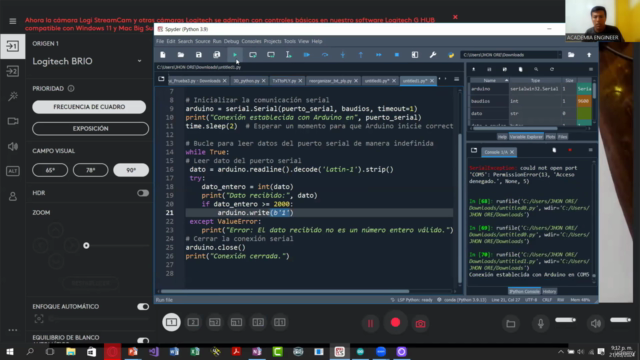Click the red pause recording button
This screenshot has height=360, width=640.
[370, 323]
